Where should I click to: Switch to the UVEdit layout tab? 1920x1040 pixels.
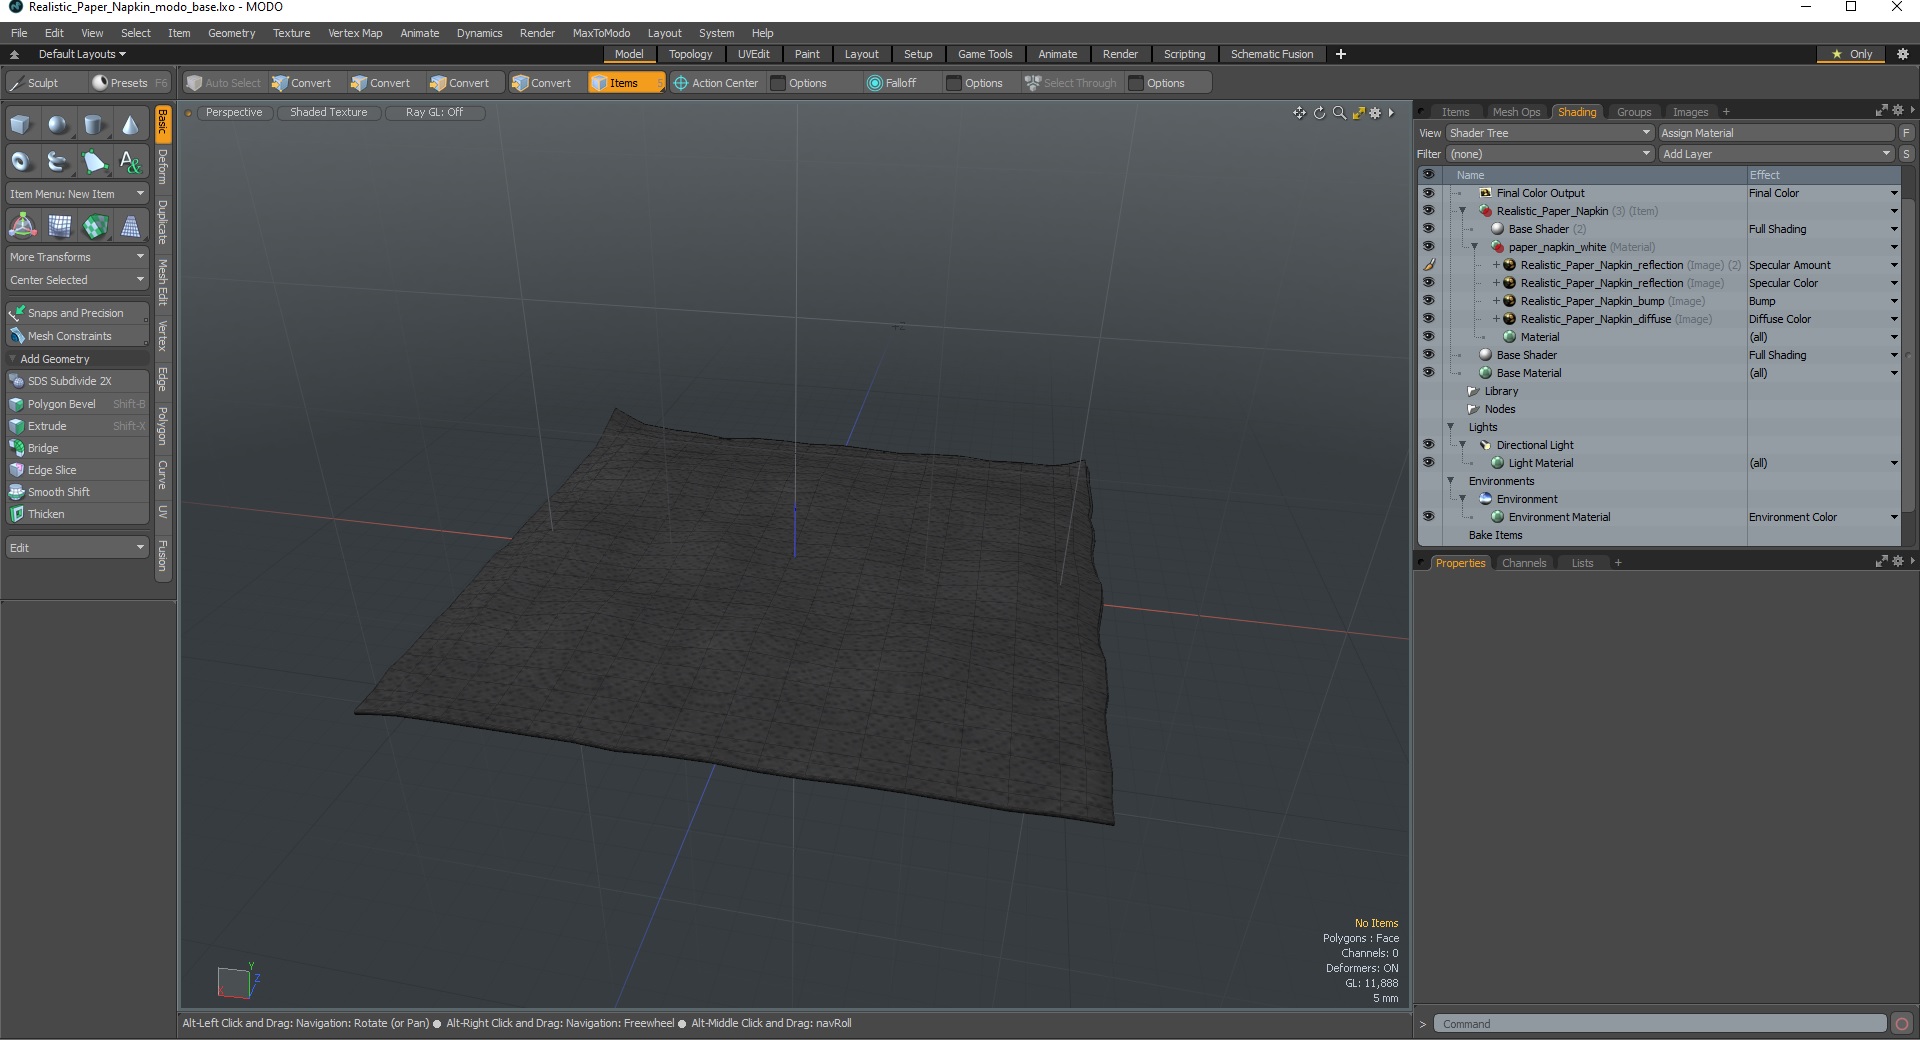coord(753,54)
